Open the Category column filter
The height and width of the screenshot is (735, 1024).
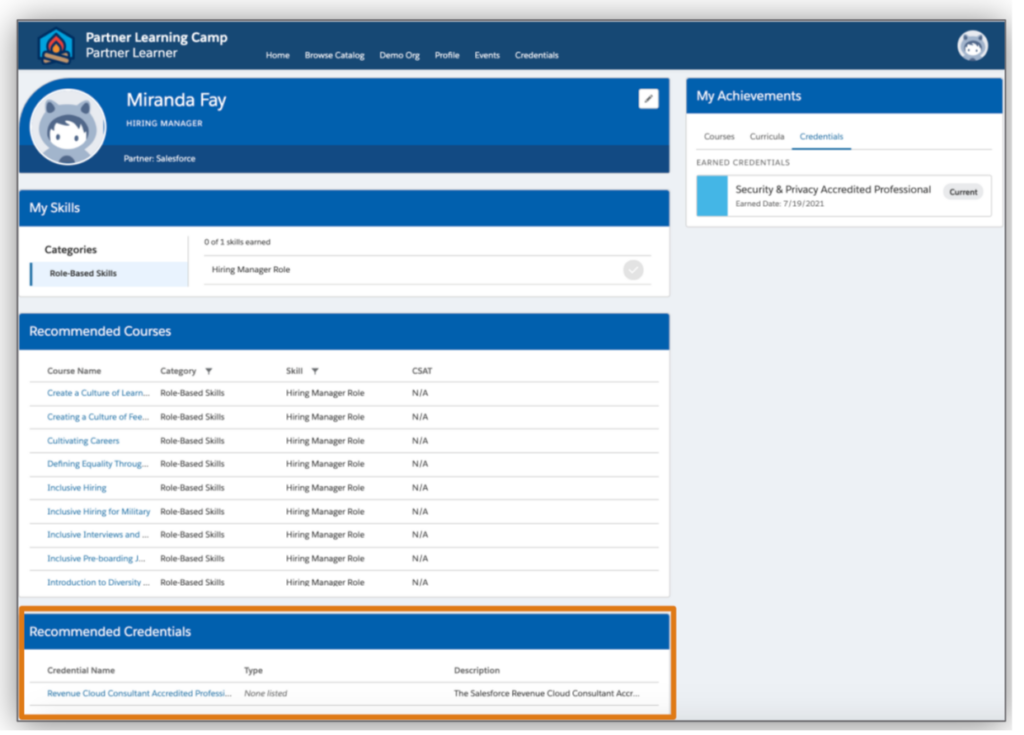tap(208, 371)
